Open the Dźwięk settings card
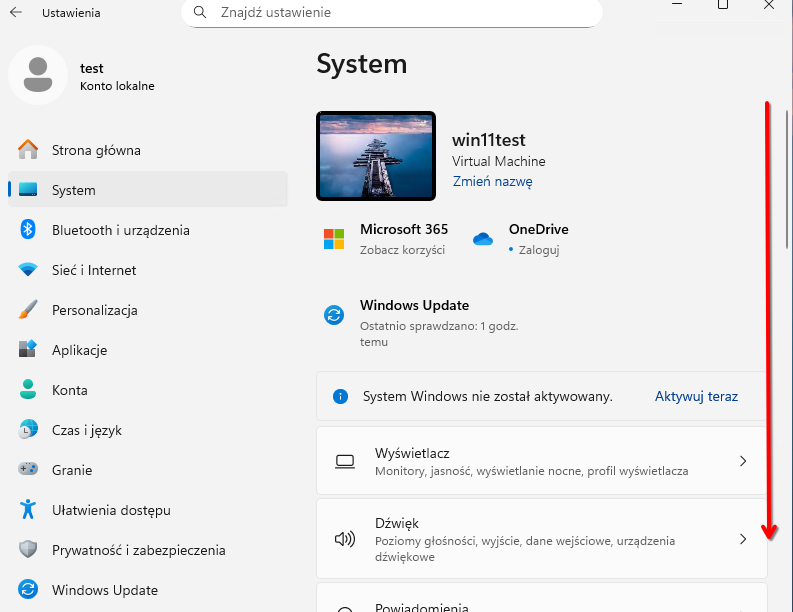Viewport: 793px width, 612px height. click(542, 539)
